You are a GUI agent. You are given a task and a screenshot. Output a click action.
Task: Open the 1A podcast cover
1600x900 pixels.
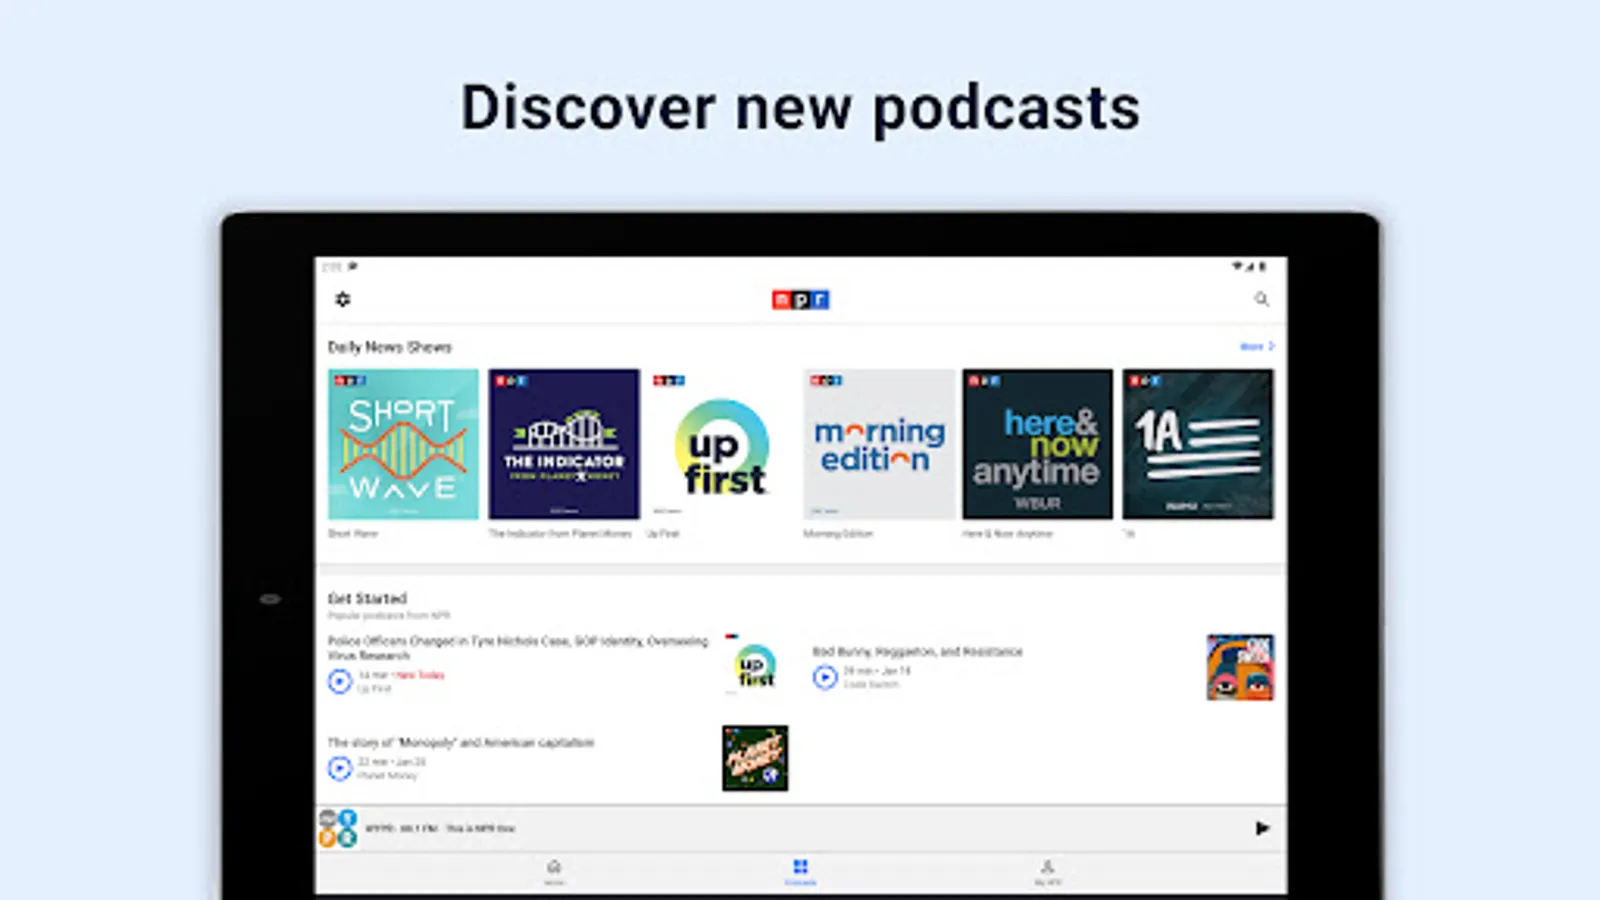pyautogui.click(x=1198, y=444)
